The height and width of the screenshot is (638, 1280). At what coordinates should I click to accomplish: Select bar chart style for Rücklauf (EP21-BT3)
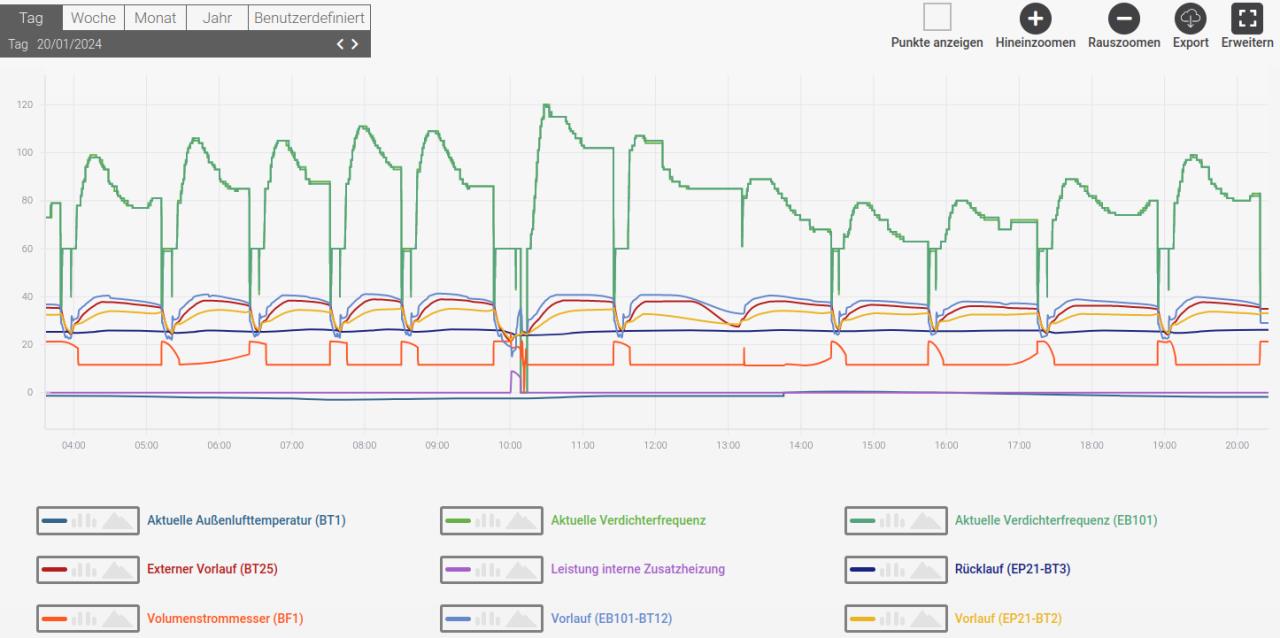[x=893, y=569]
